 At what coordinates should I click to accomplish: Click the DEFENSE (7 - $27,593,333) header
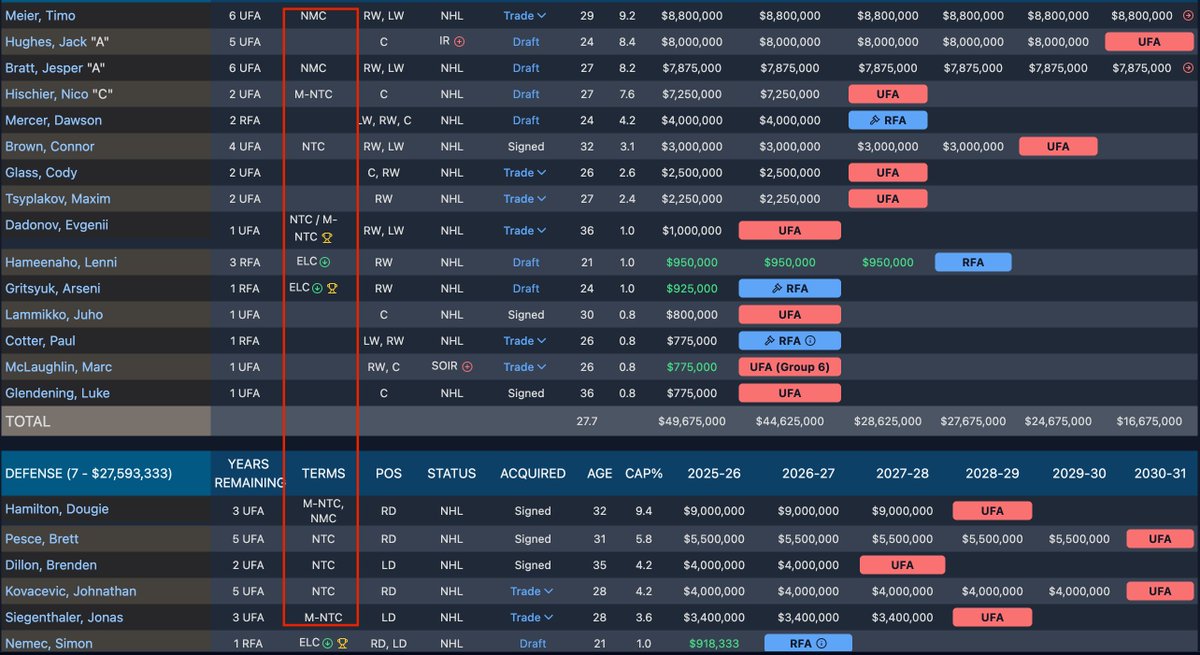(x=88, y=473)
